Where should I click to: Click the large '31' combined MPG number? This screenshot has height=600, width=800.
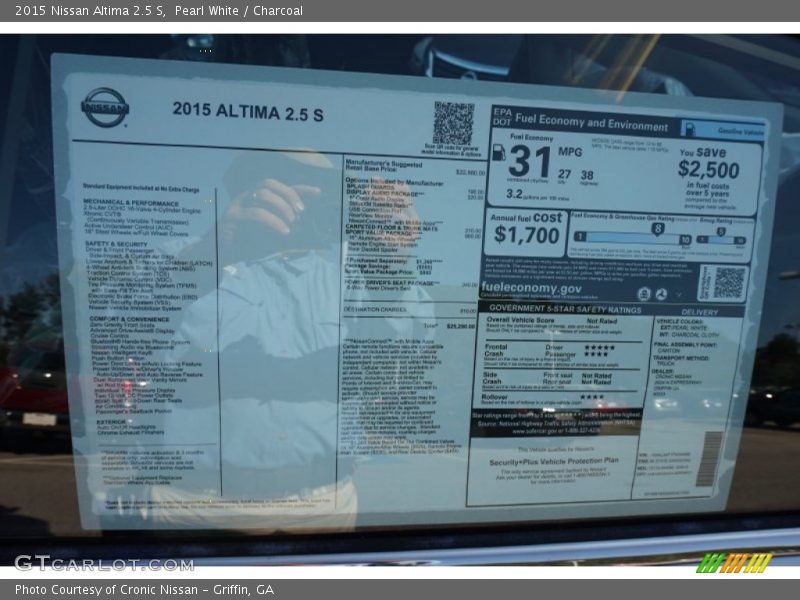530,162
